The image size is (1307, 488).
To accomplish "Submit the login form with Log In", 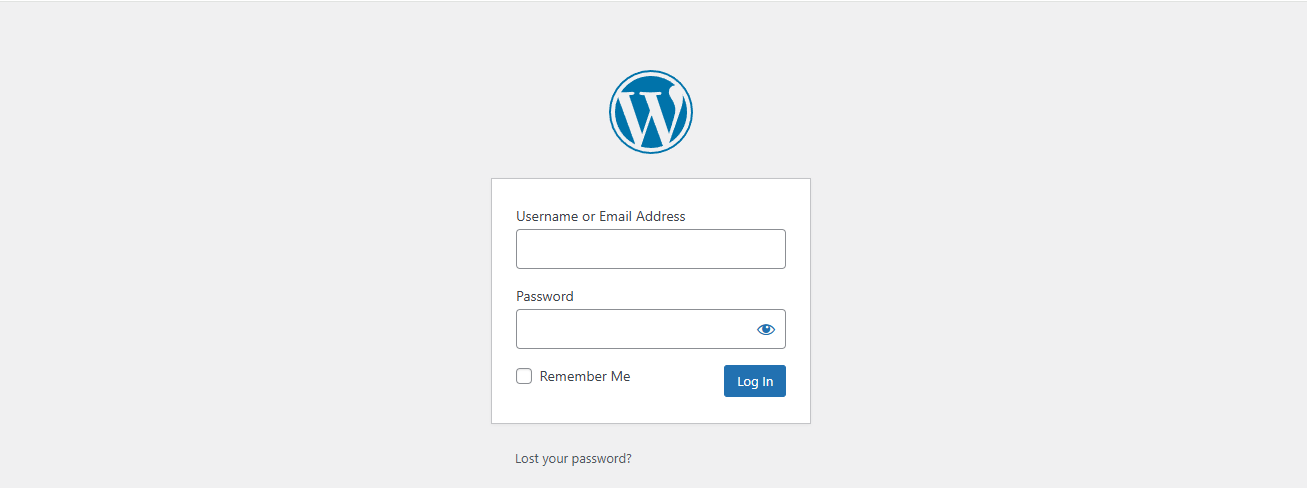I will pos(754,381).
